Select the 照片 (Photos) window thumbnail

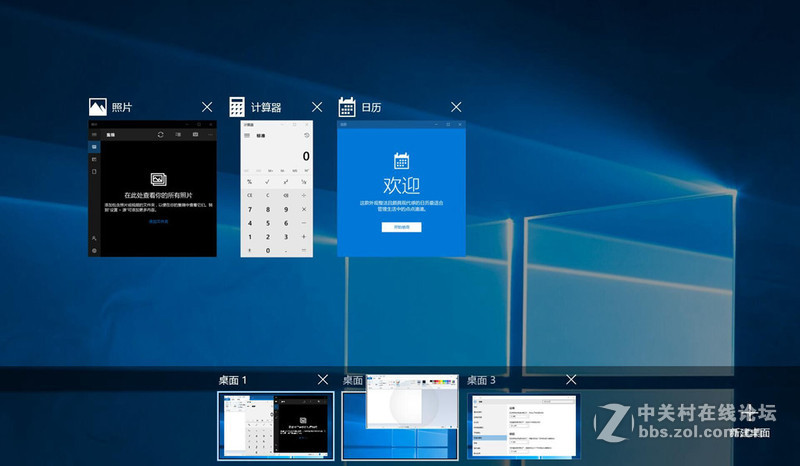[152, 188]
